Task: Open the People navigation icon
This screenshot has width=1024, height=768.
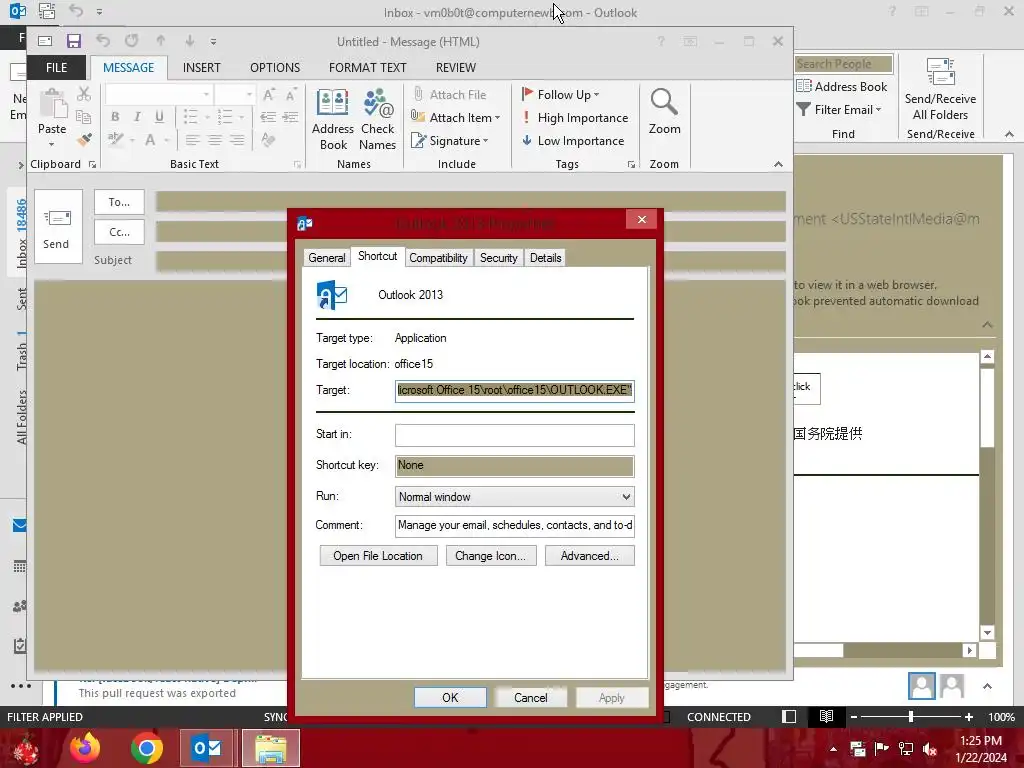Action: pyautogui.click(x=20, y=606)
